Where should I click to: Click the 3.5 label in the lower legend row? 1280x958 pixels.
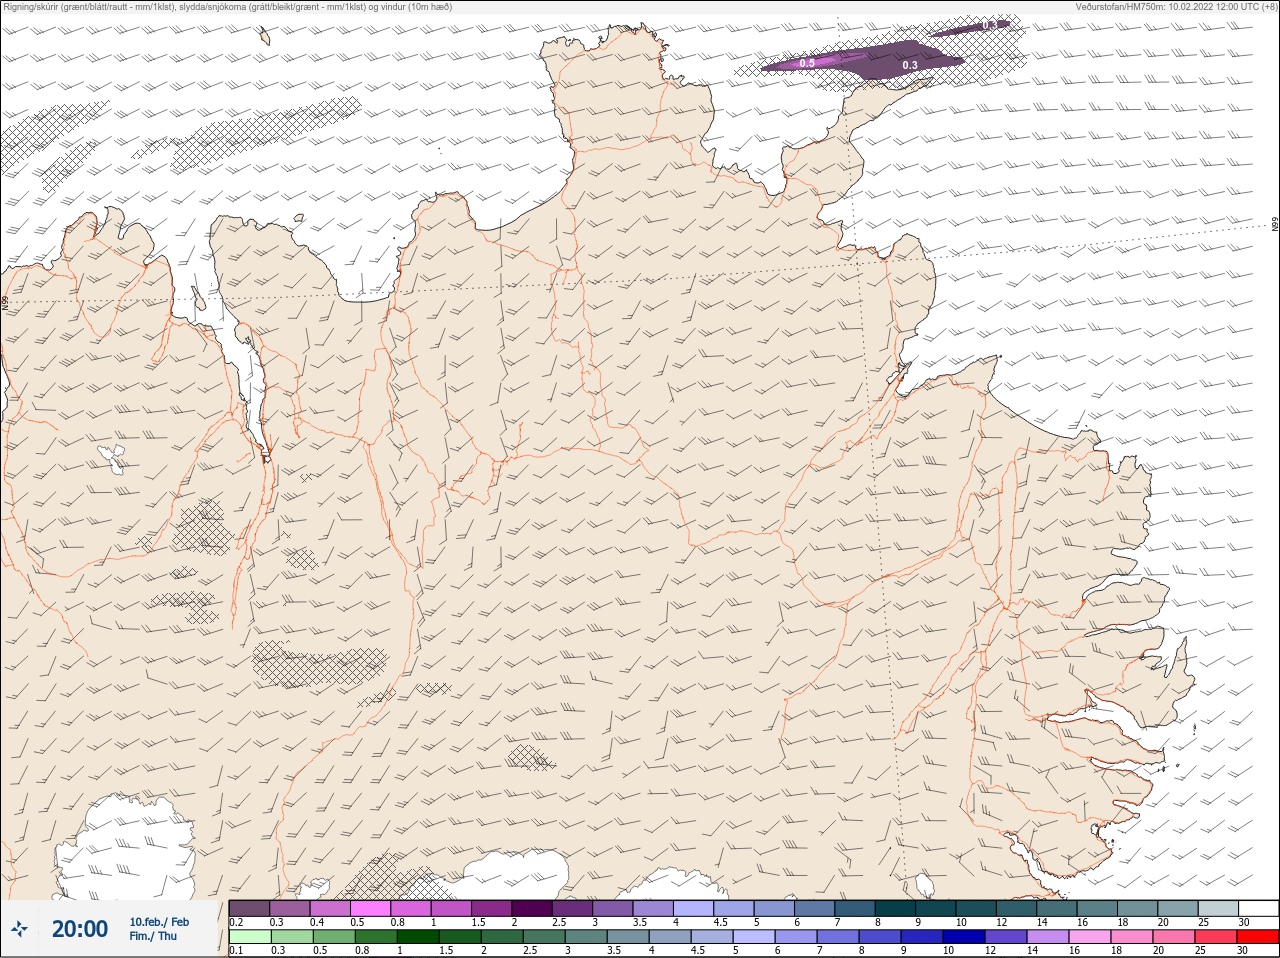pos(614,950)
